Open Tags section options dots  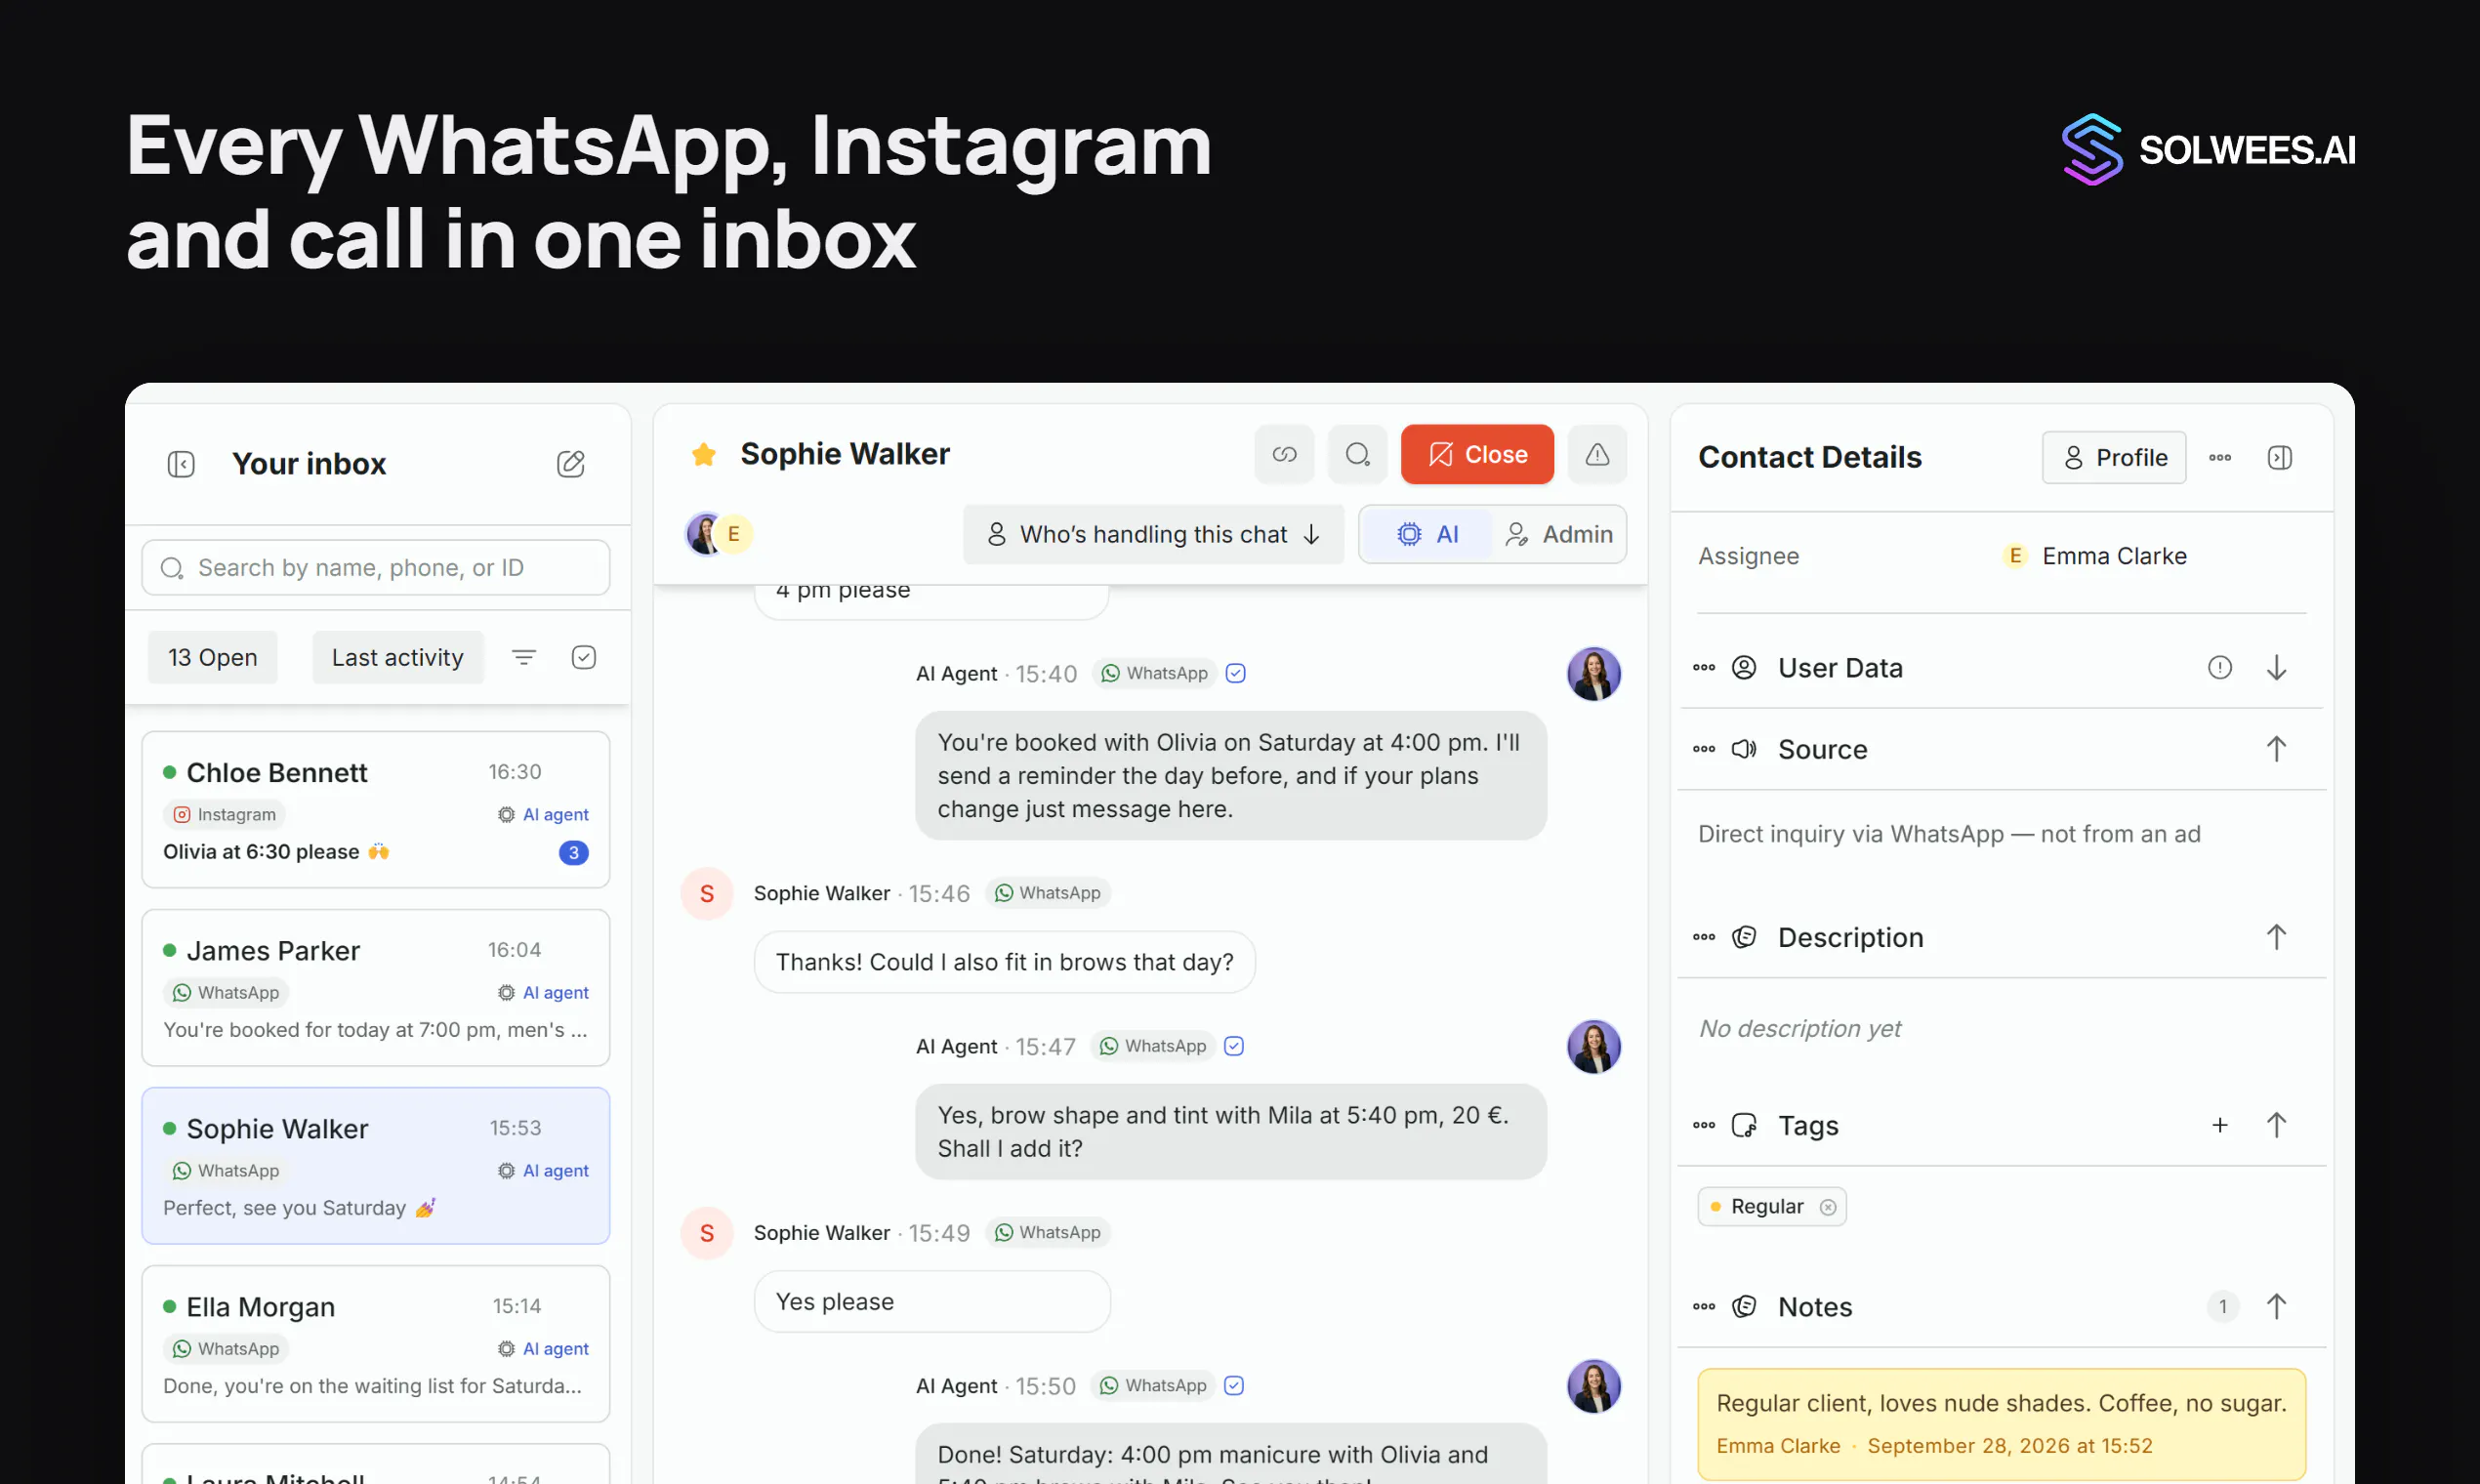click(1704, 1125)
